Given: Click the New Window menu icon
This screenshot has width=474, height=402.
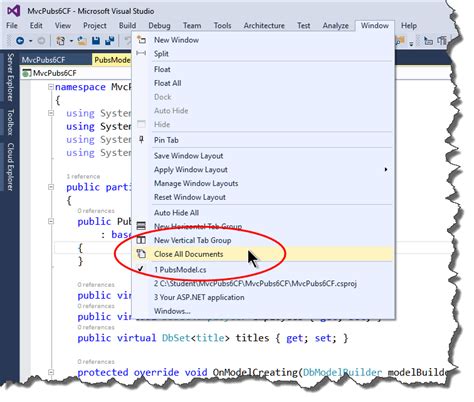Looking at the screenshot, I should (x=141, y=40).
